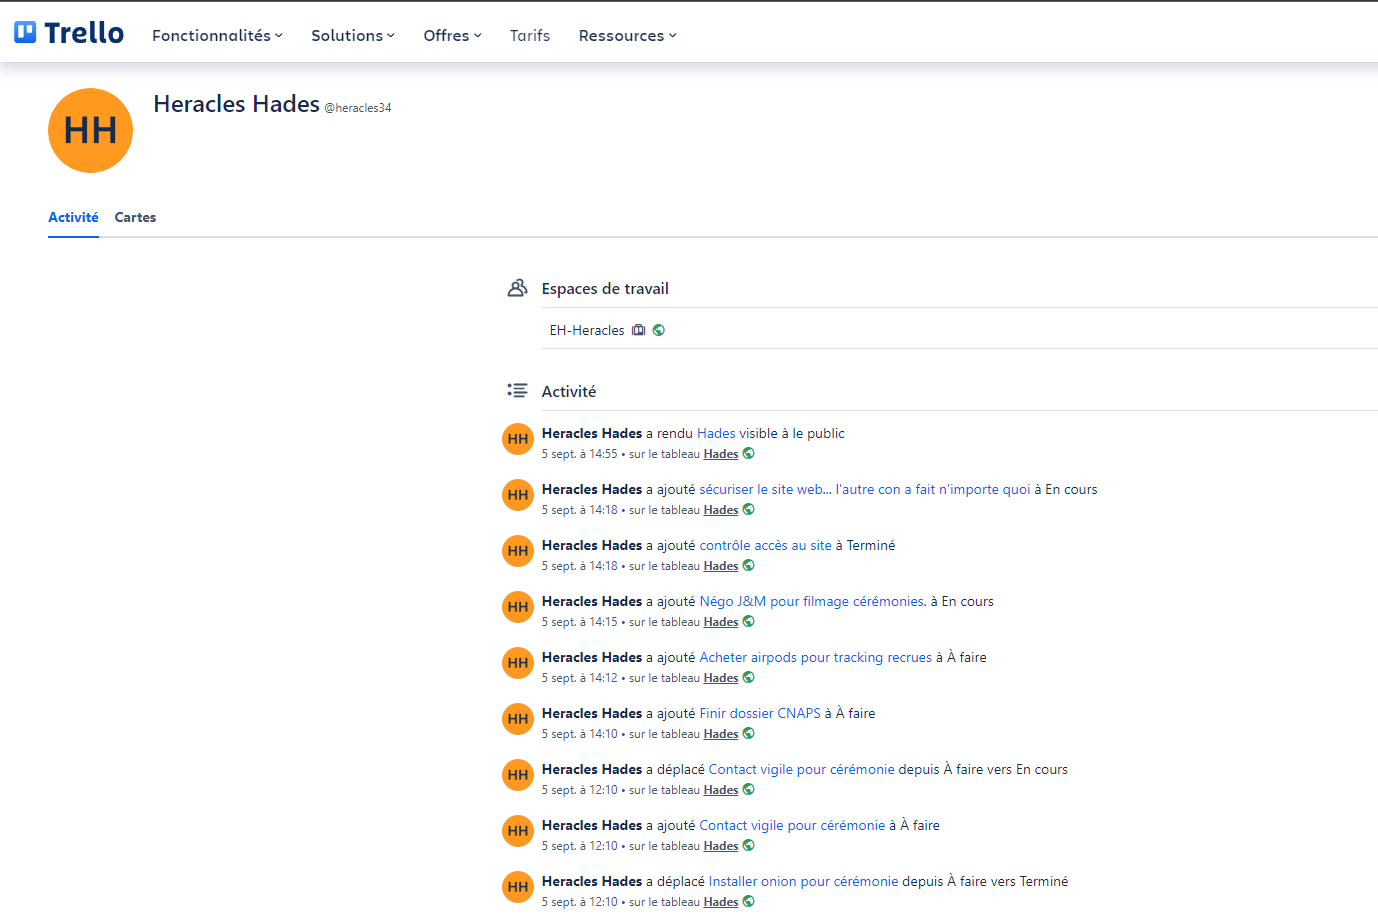Click the workspaces people icon beside Espaces de travail
The image size is (1378, 914).
517,287
